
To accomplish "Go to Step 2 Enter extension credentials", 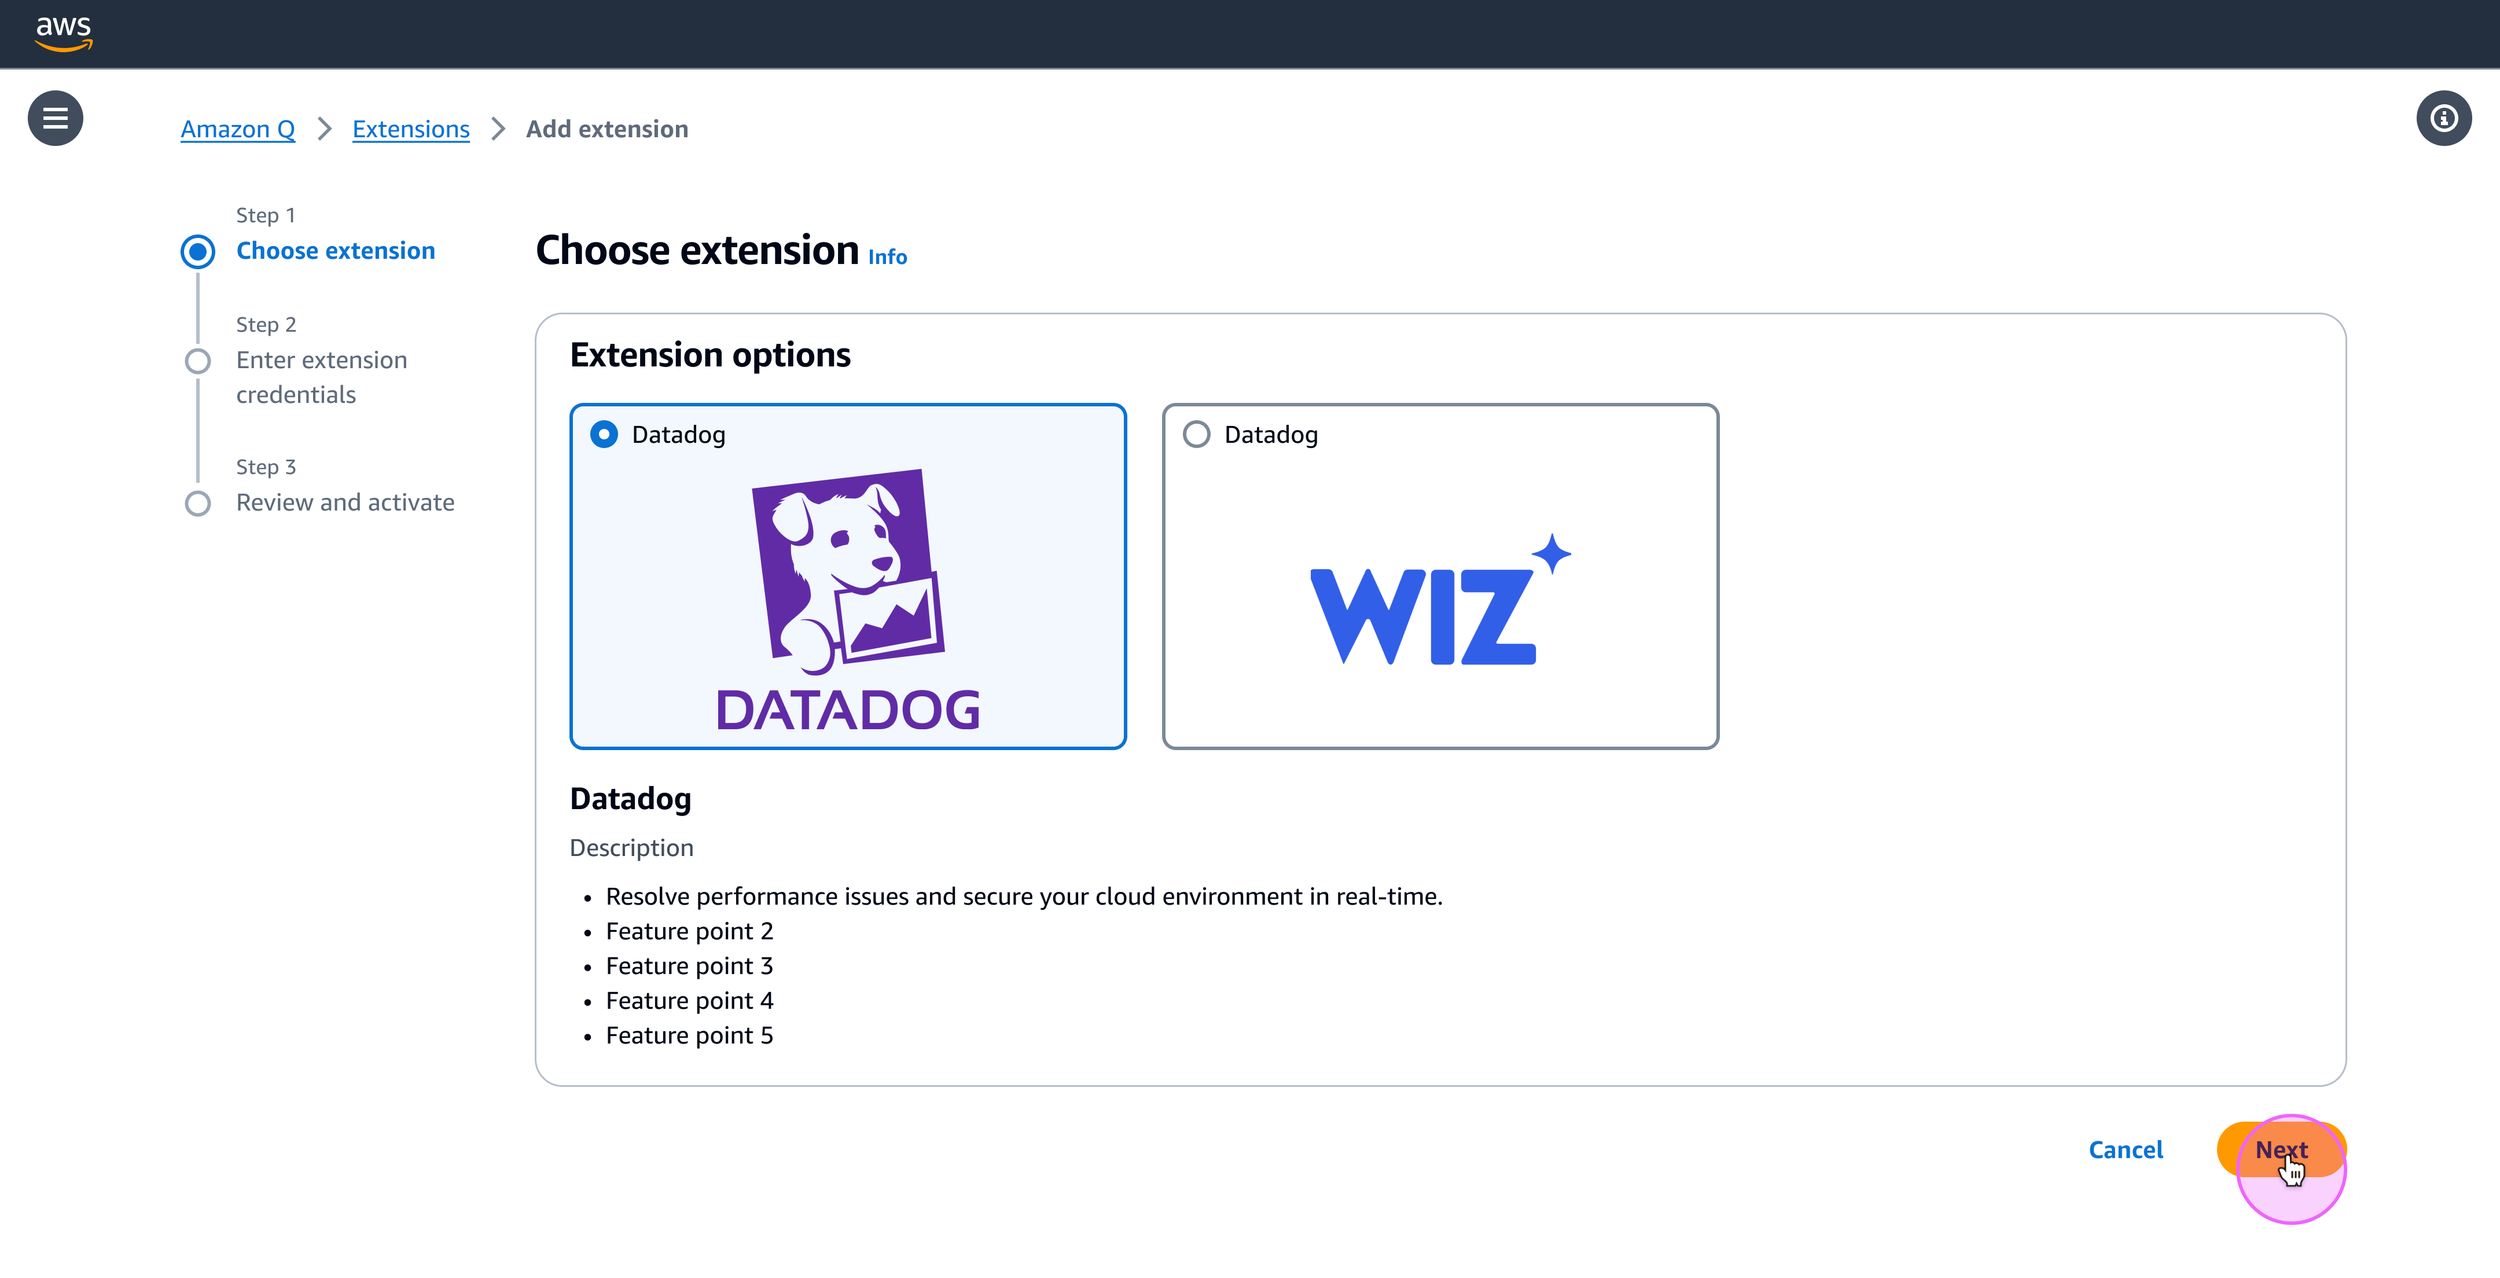I will click(321, 377).
